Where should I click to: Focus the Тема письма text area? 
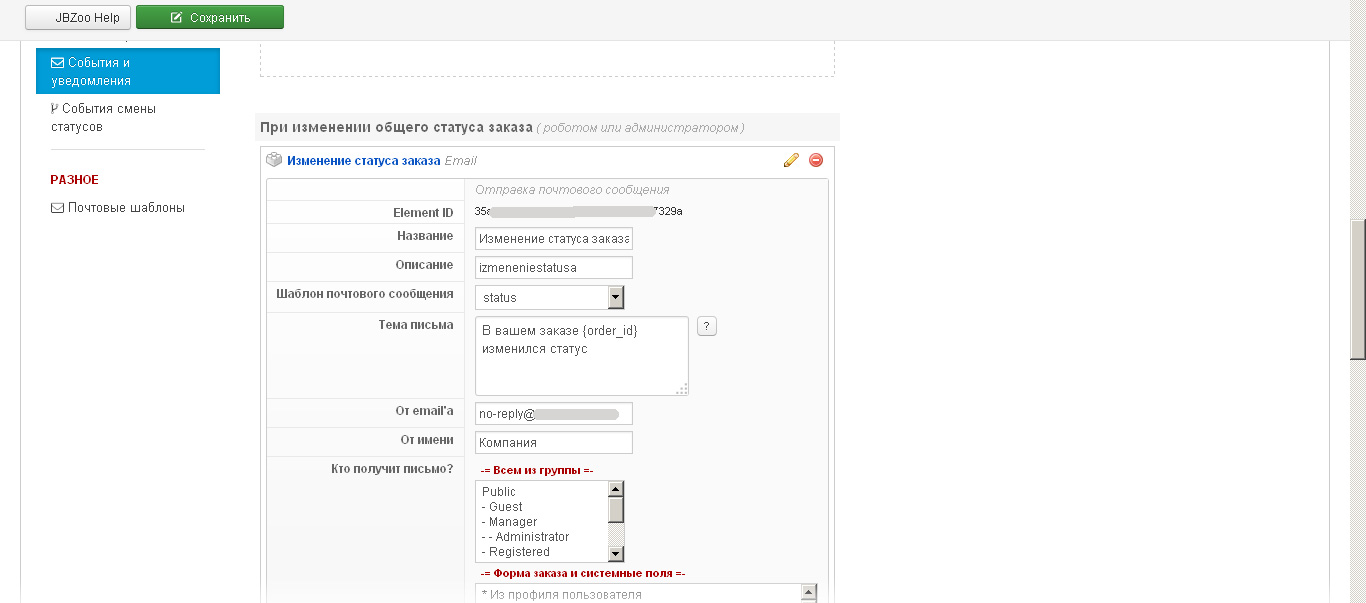(x=581, y=356)
